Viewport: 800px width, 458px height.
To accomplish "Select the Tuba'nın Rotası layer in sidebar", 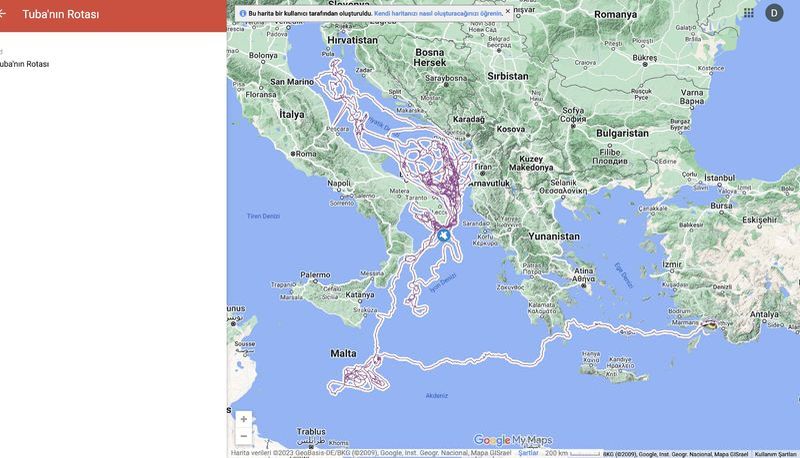I will point(24,64).
